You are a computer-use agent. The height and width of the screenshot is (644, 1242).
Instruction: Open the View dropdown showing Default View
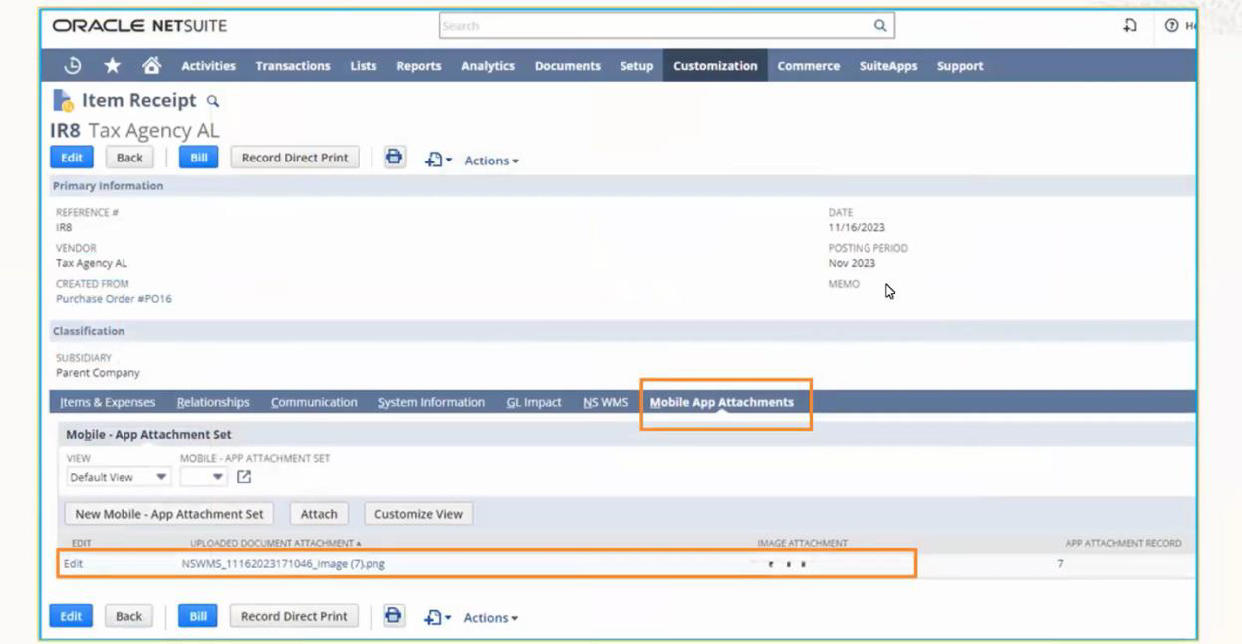(x=117, y=477)
